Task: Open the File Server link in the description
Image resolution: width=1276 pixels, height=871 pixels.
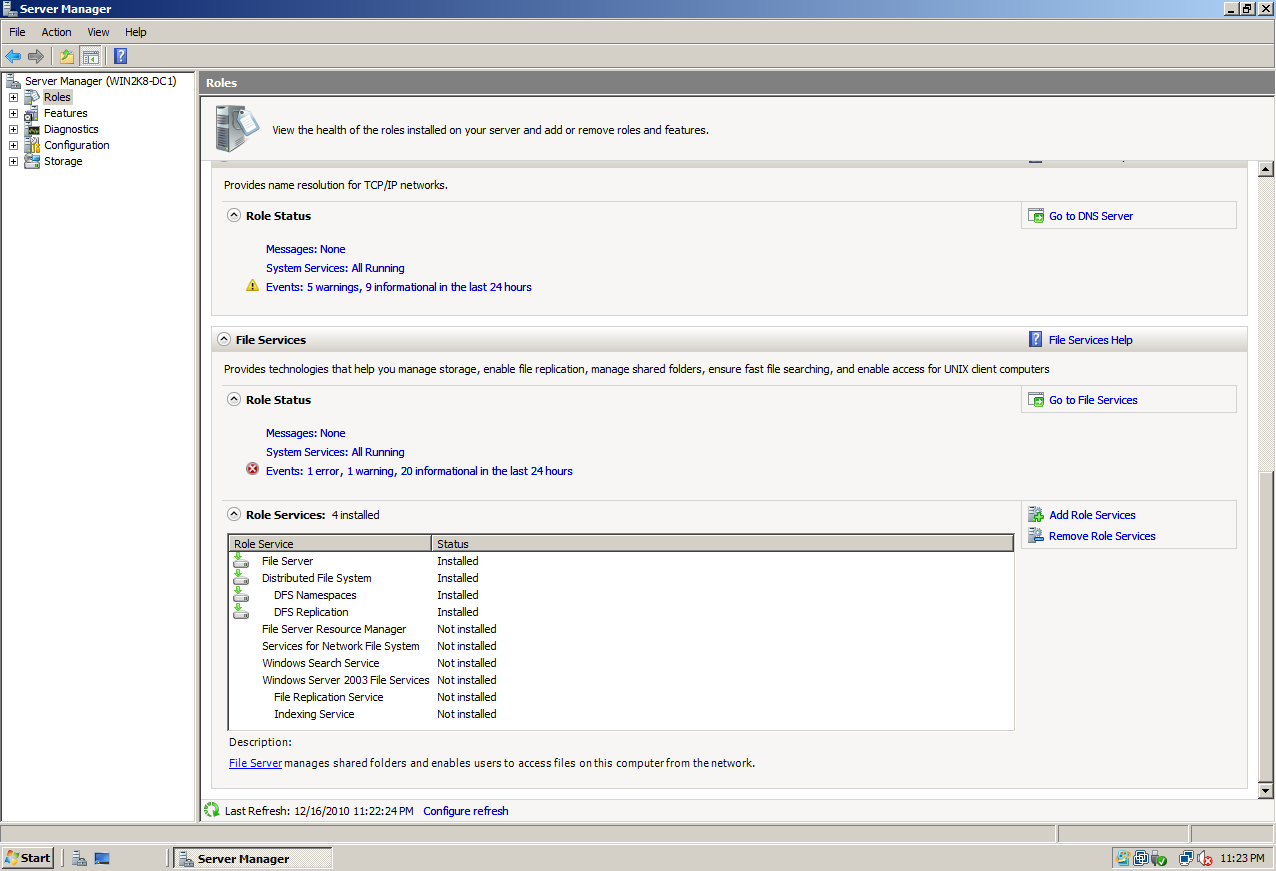Action: (x=254, y=763)
